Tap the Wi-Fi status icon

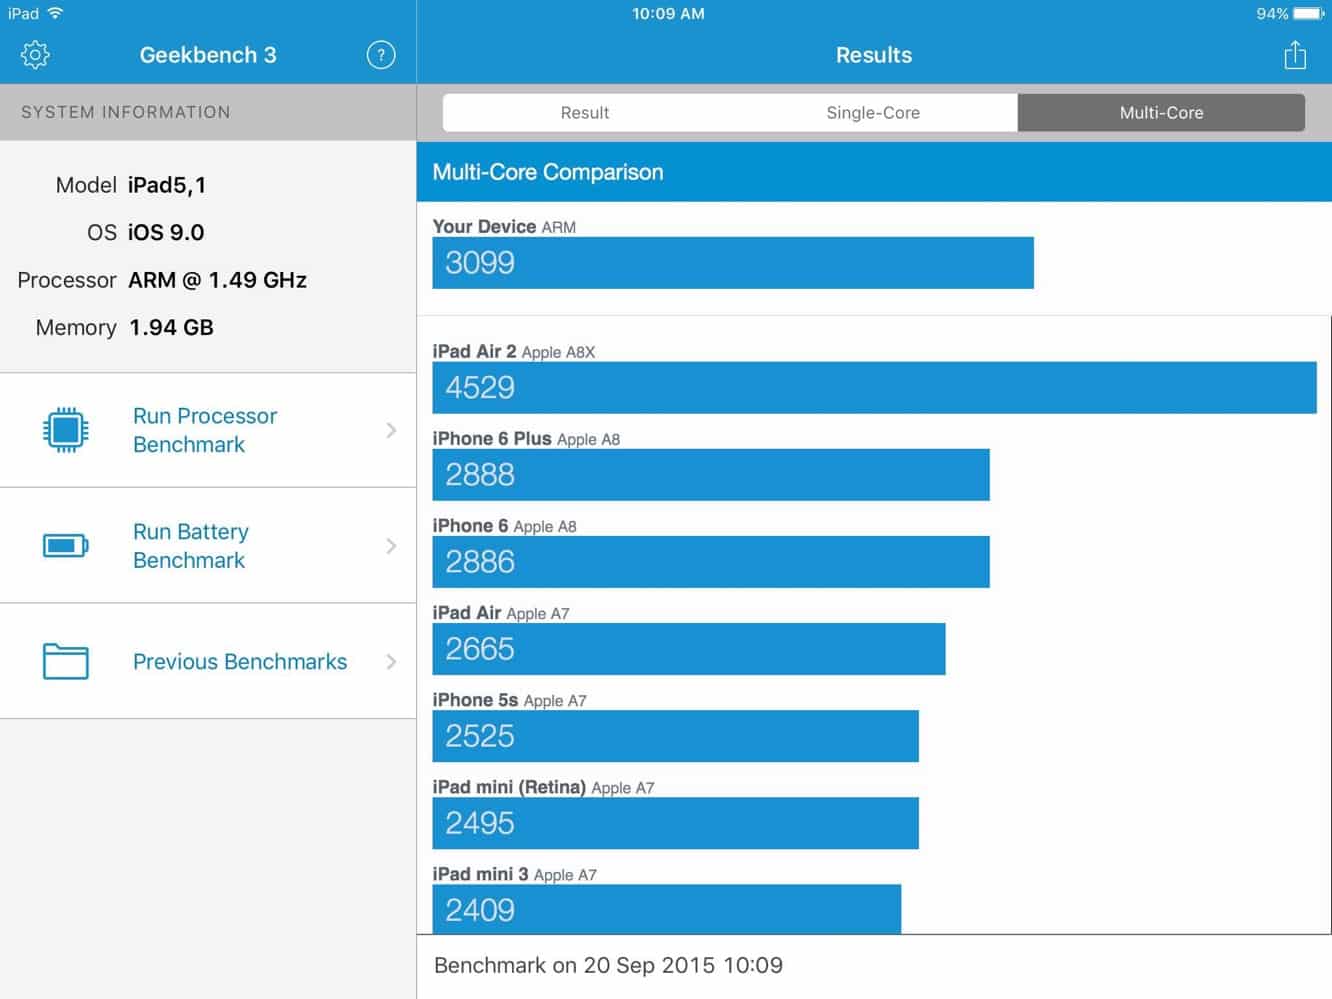(x=55, y=13)
